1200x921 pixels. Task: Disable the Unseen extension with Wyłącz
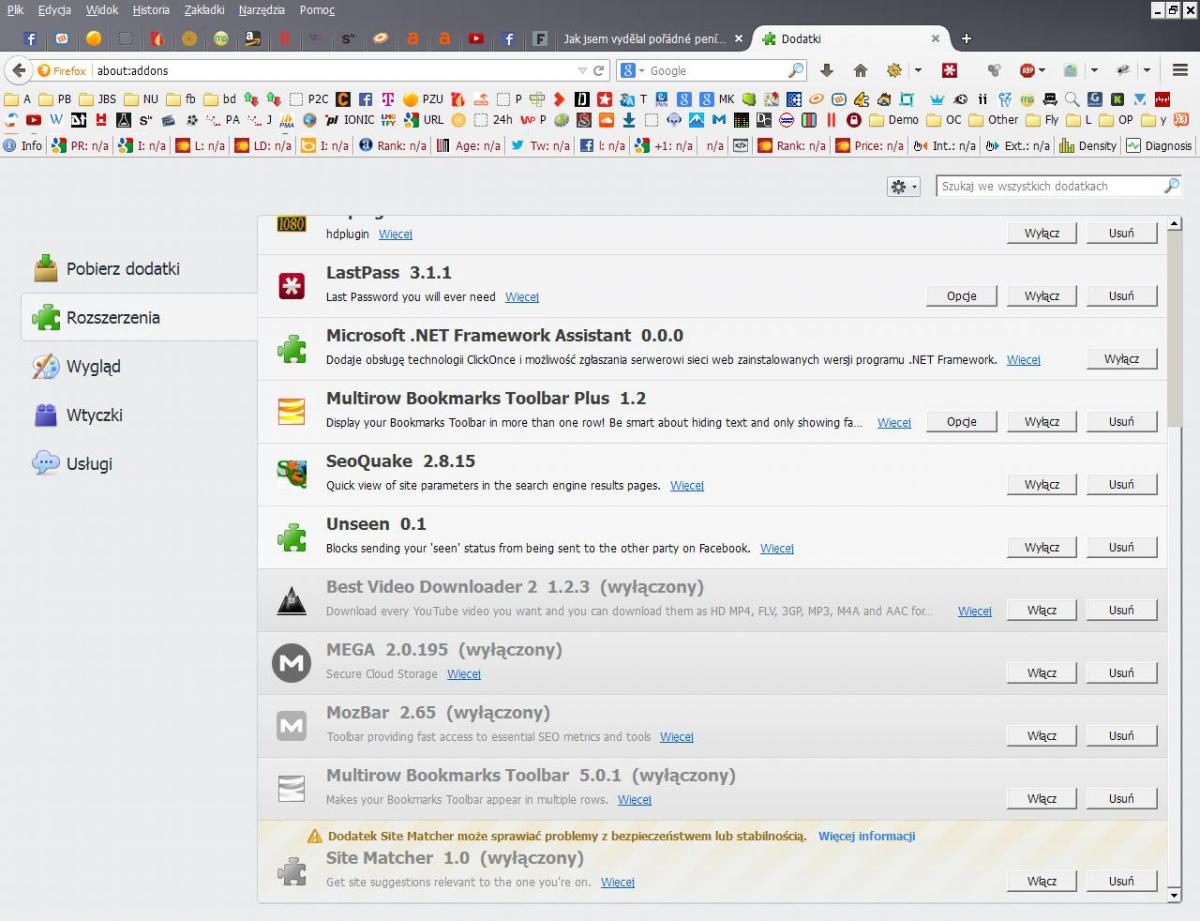(1042, 548)
